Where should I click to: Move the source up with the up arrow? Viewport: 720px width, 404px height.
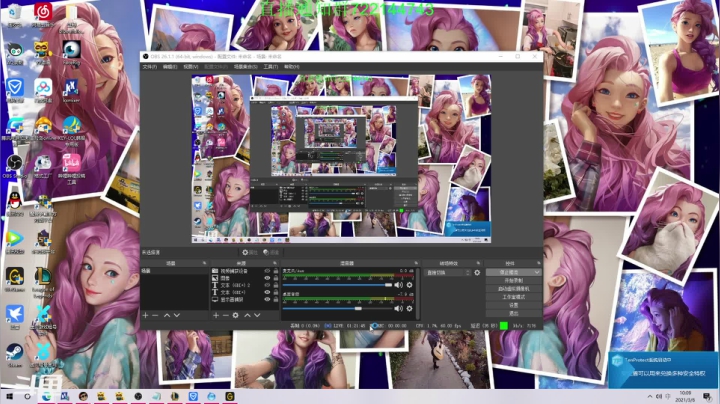[247, 315]
